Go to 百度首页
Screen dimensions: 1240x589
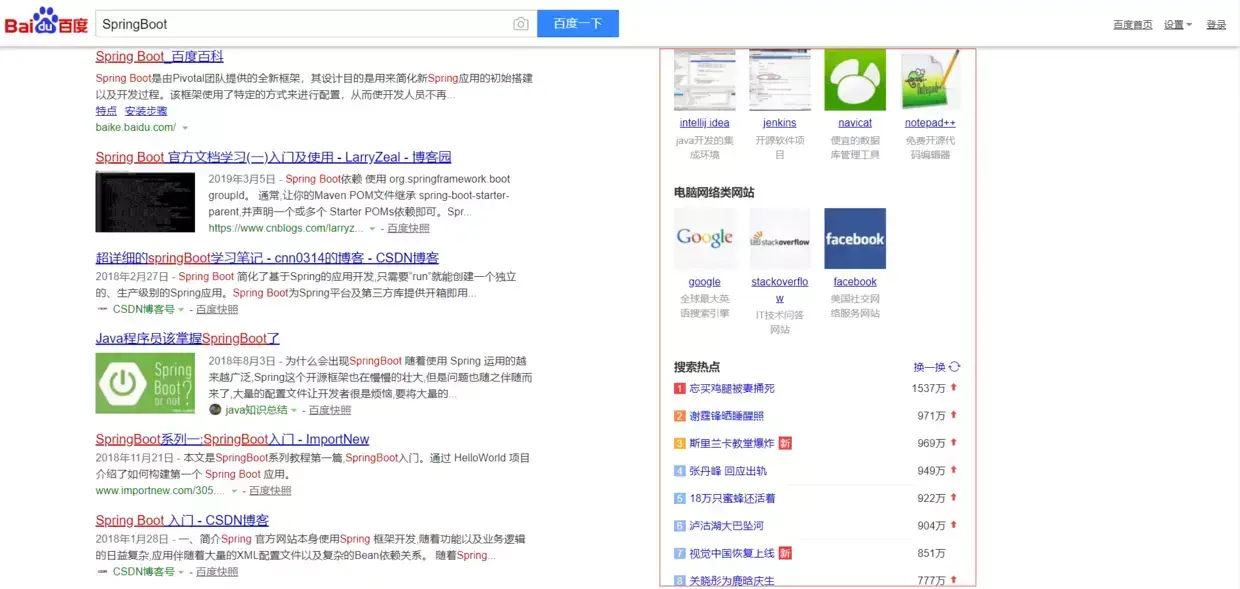pyautogui.click(x=1133, y=25)
